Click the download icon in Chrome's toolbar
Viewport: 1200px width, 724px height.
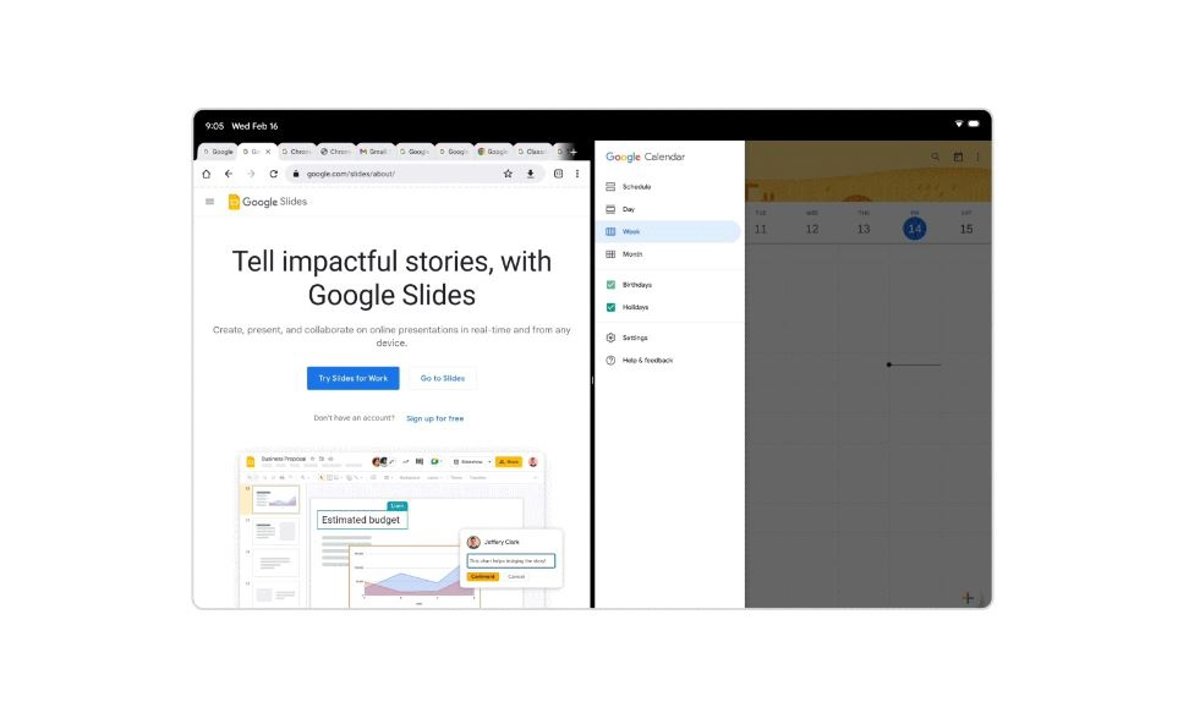coord(531,174)
